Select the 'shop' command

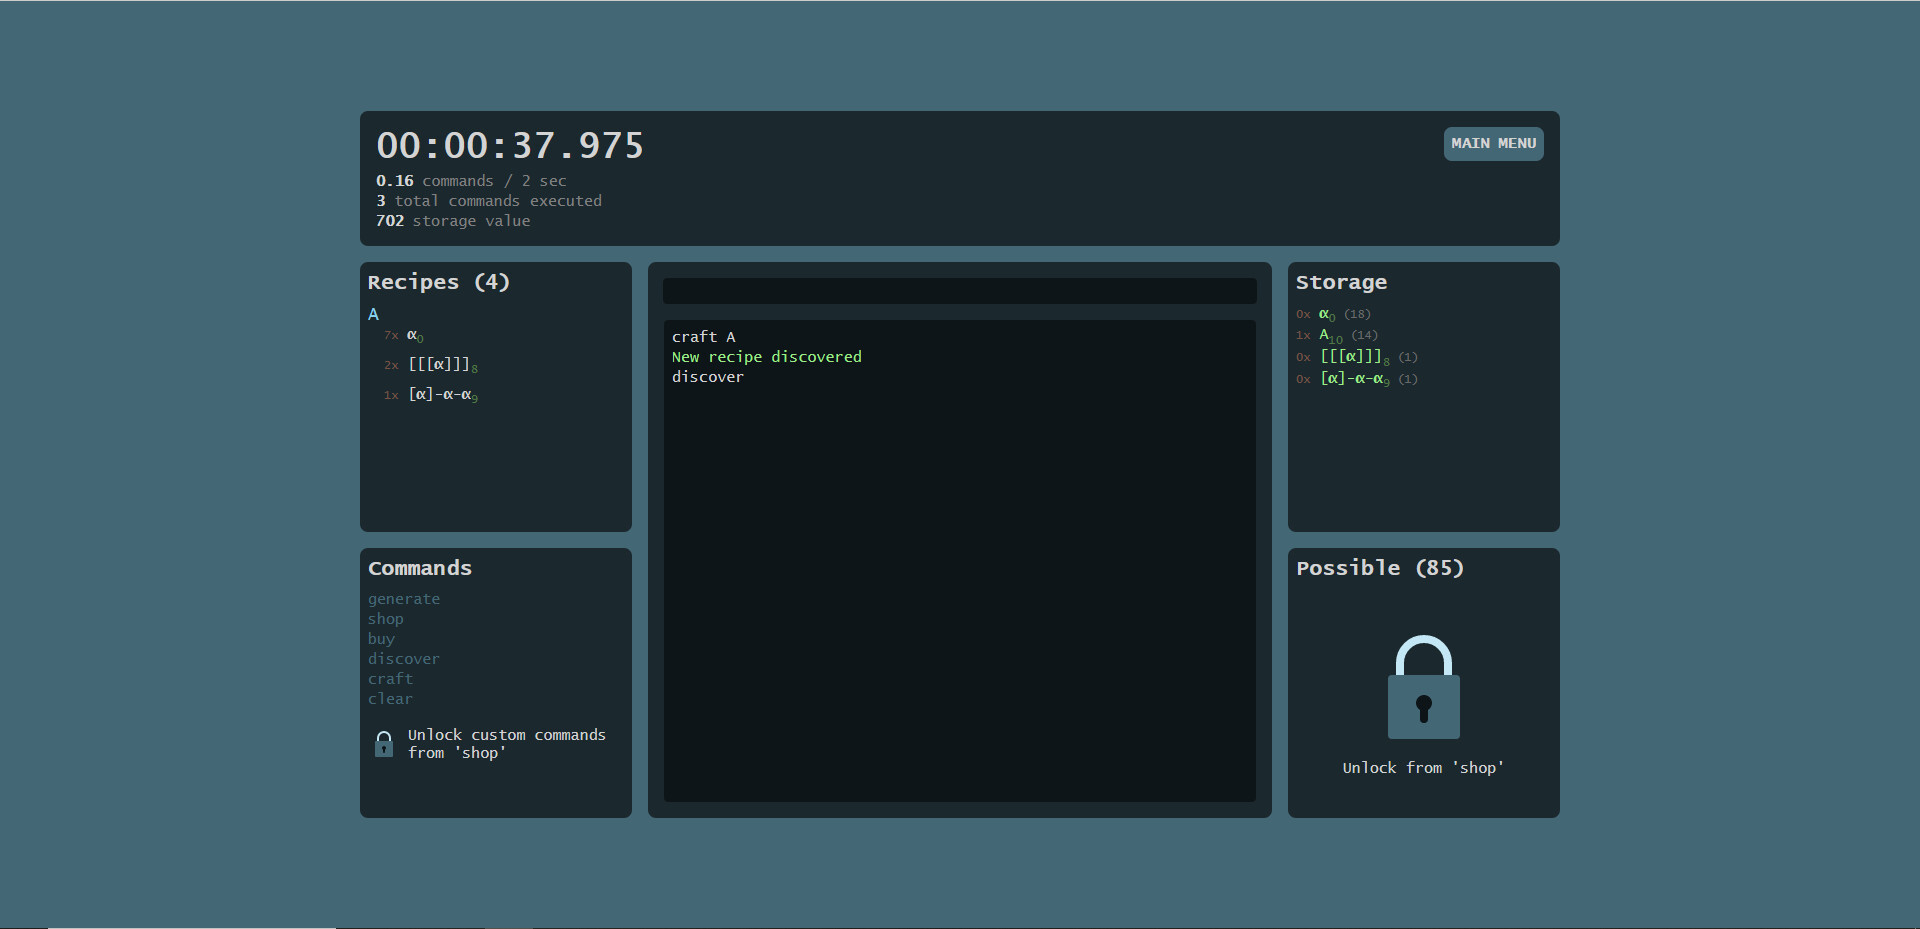click(x=386, y=619)
